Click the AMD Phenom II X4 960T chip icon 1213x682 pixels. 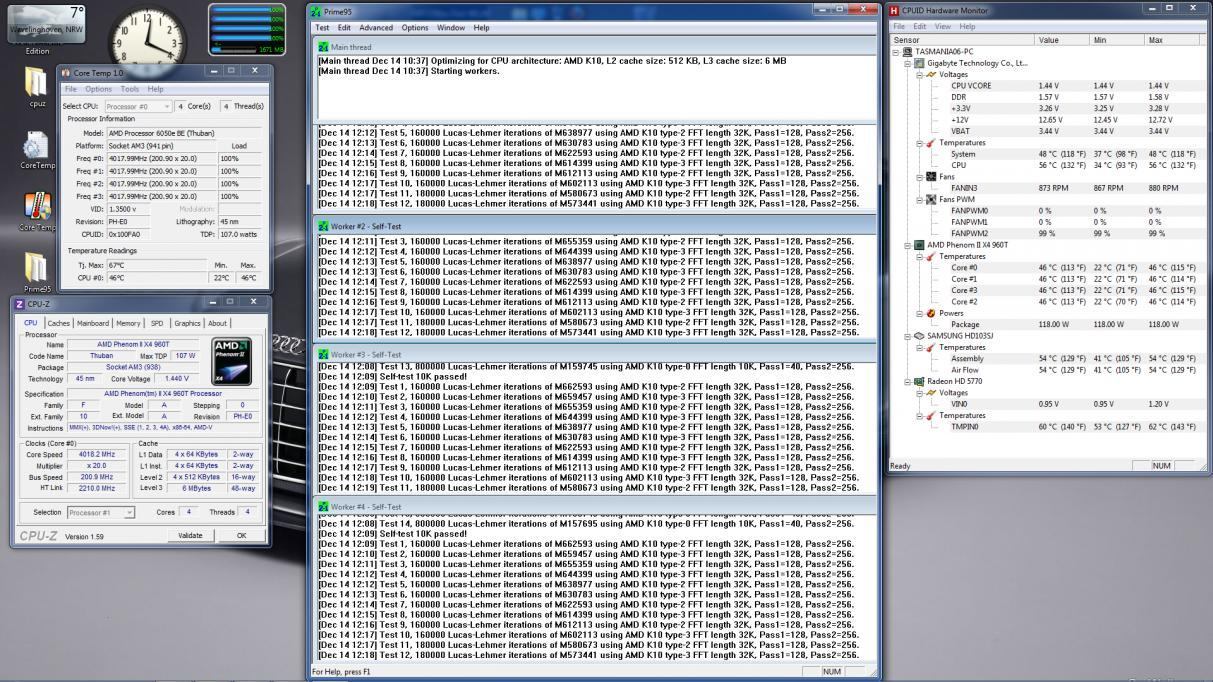[x=919, y=245]
